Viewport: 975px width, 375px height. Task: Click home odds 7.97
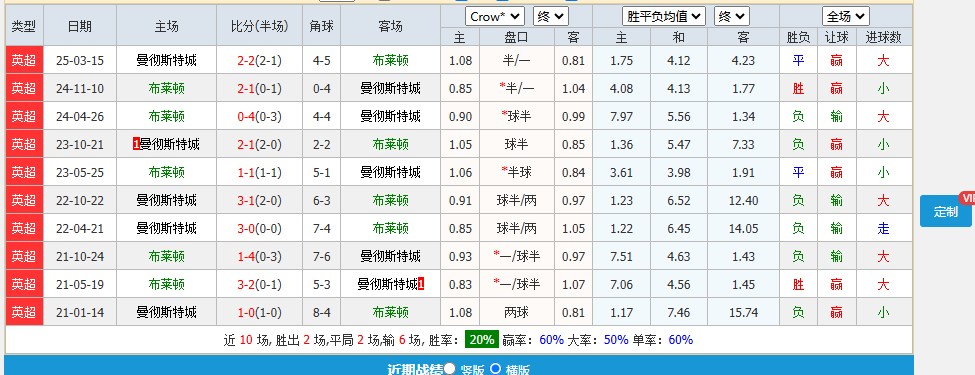tap(622, 117)
